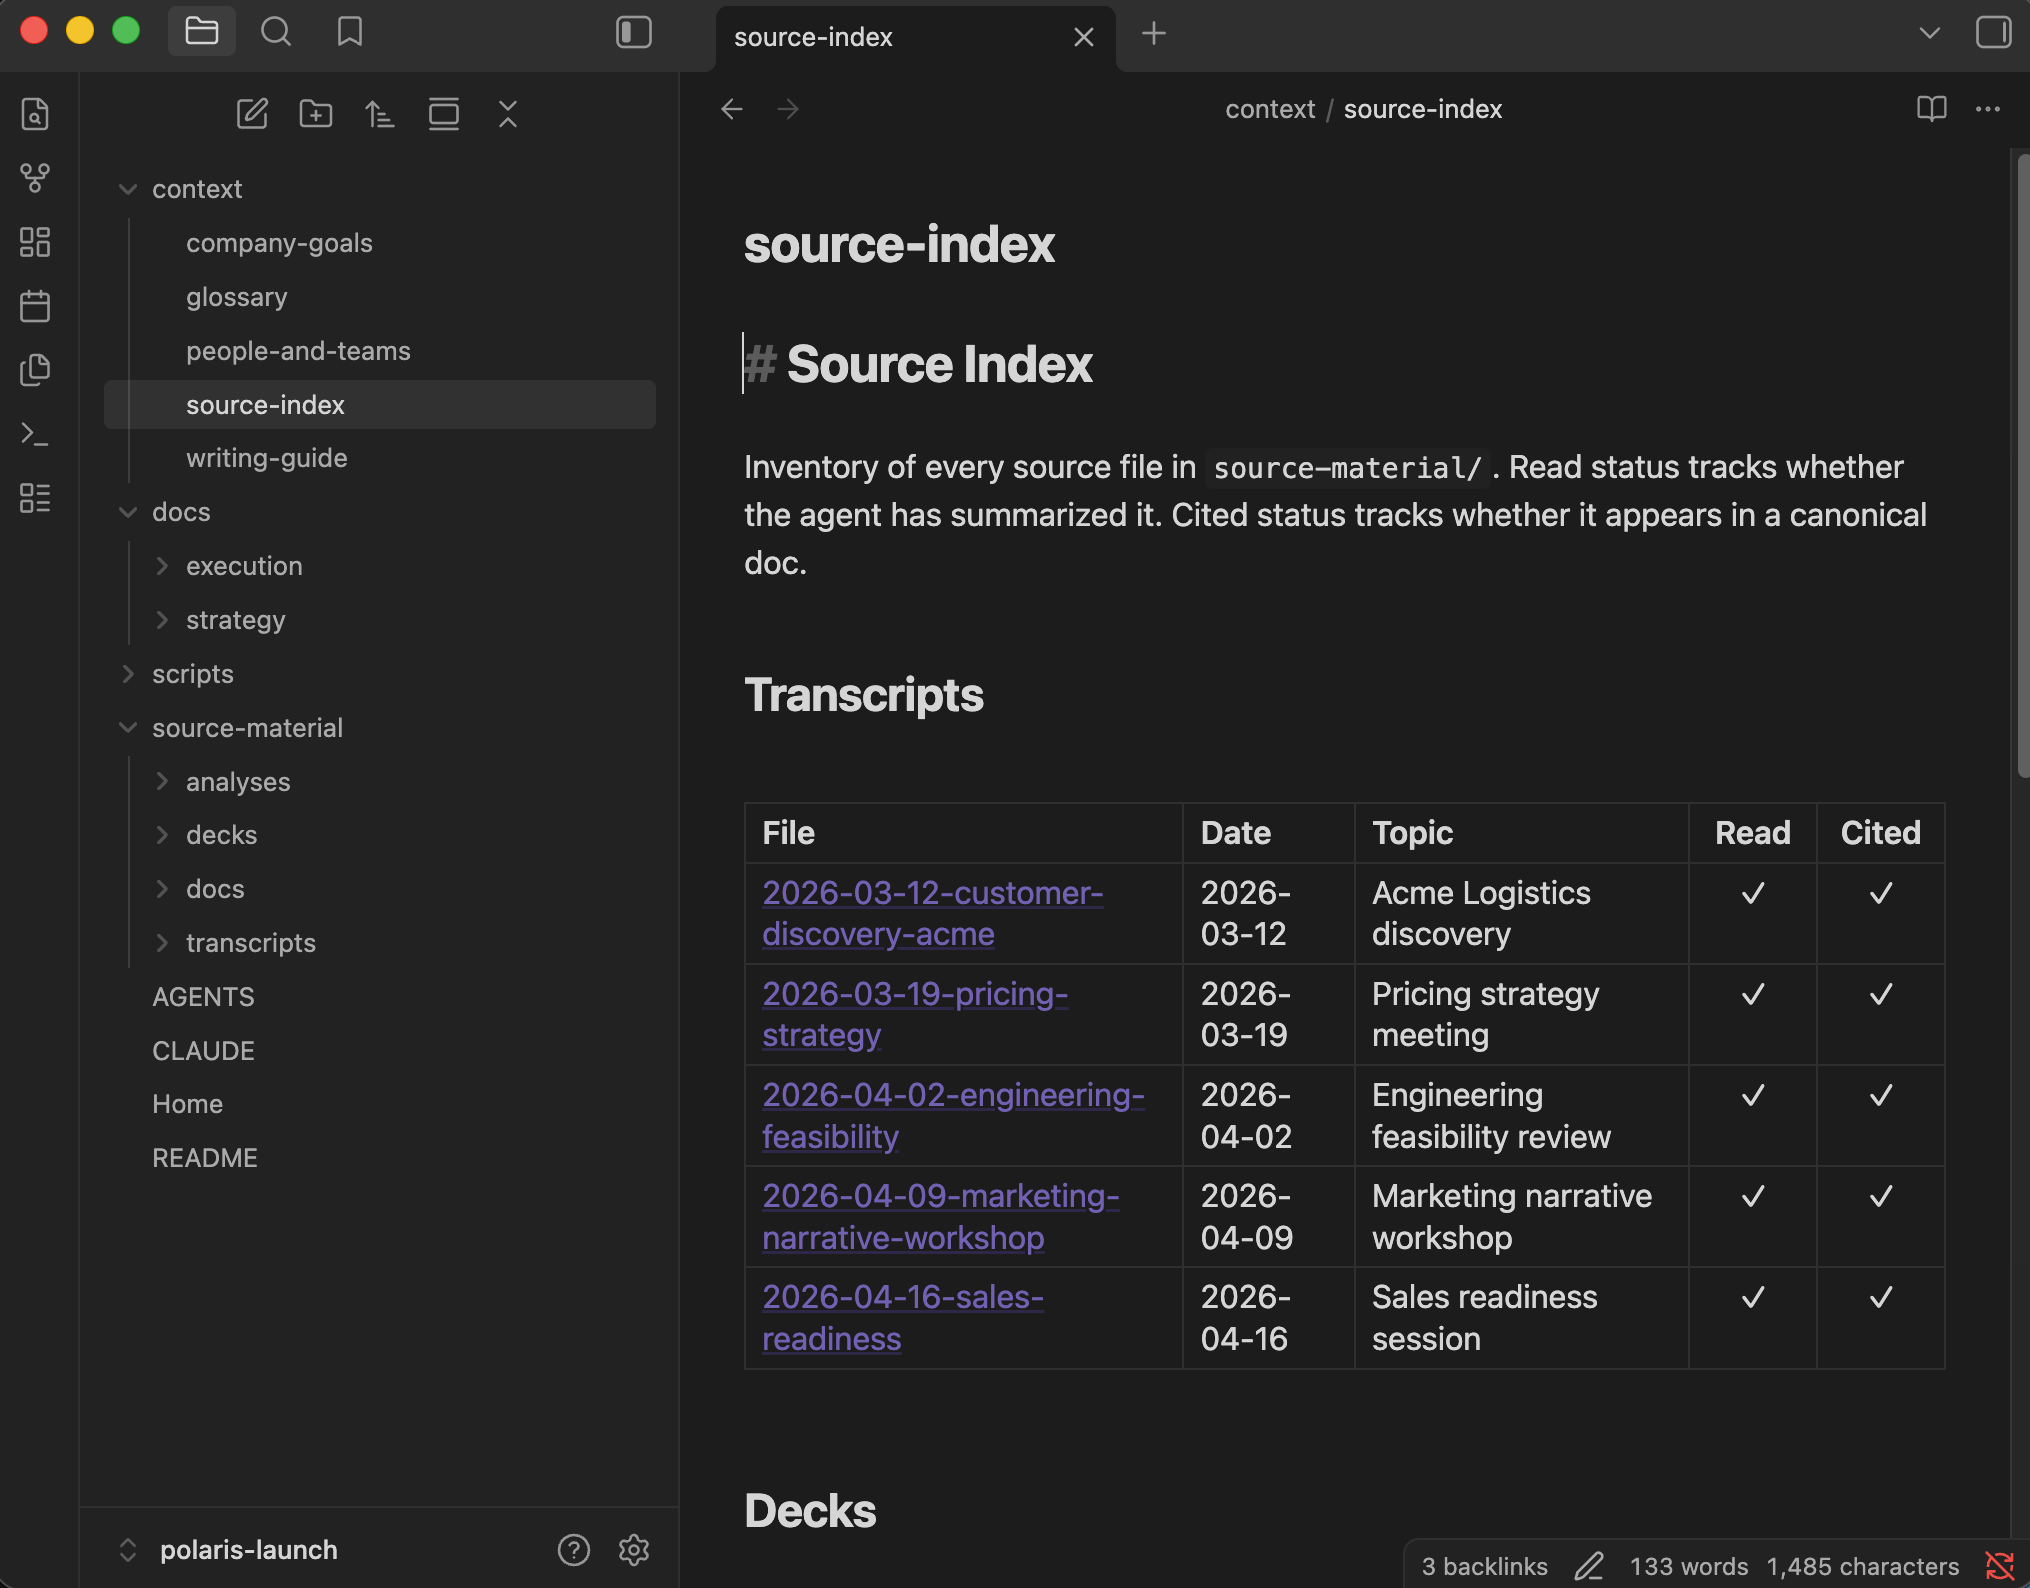The image size is (2030, 1588).
Task: Open 2026-03-19-pricing-strategy link
Action: (x=914, y=1014)
